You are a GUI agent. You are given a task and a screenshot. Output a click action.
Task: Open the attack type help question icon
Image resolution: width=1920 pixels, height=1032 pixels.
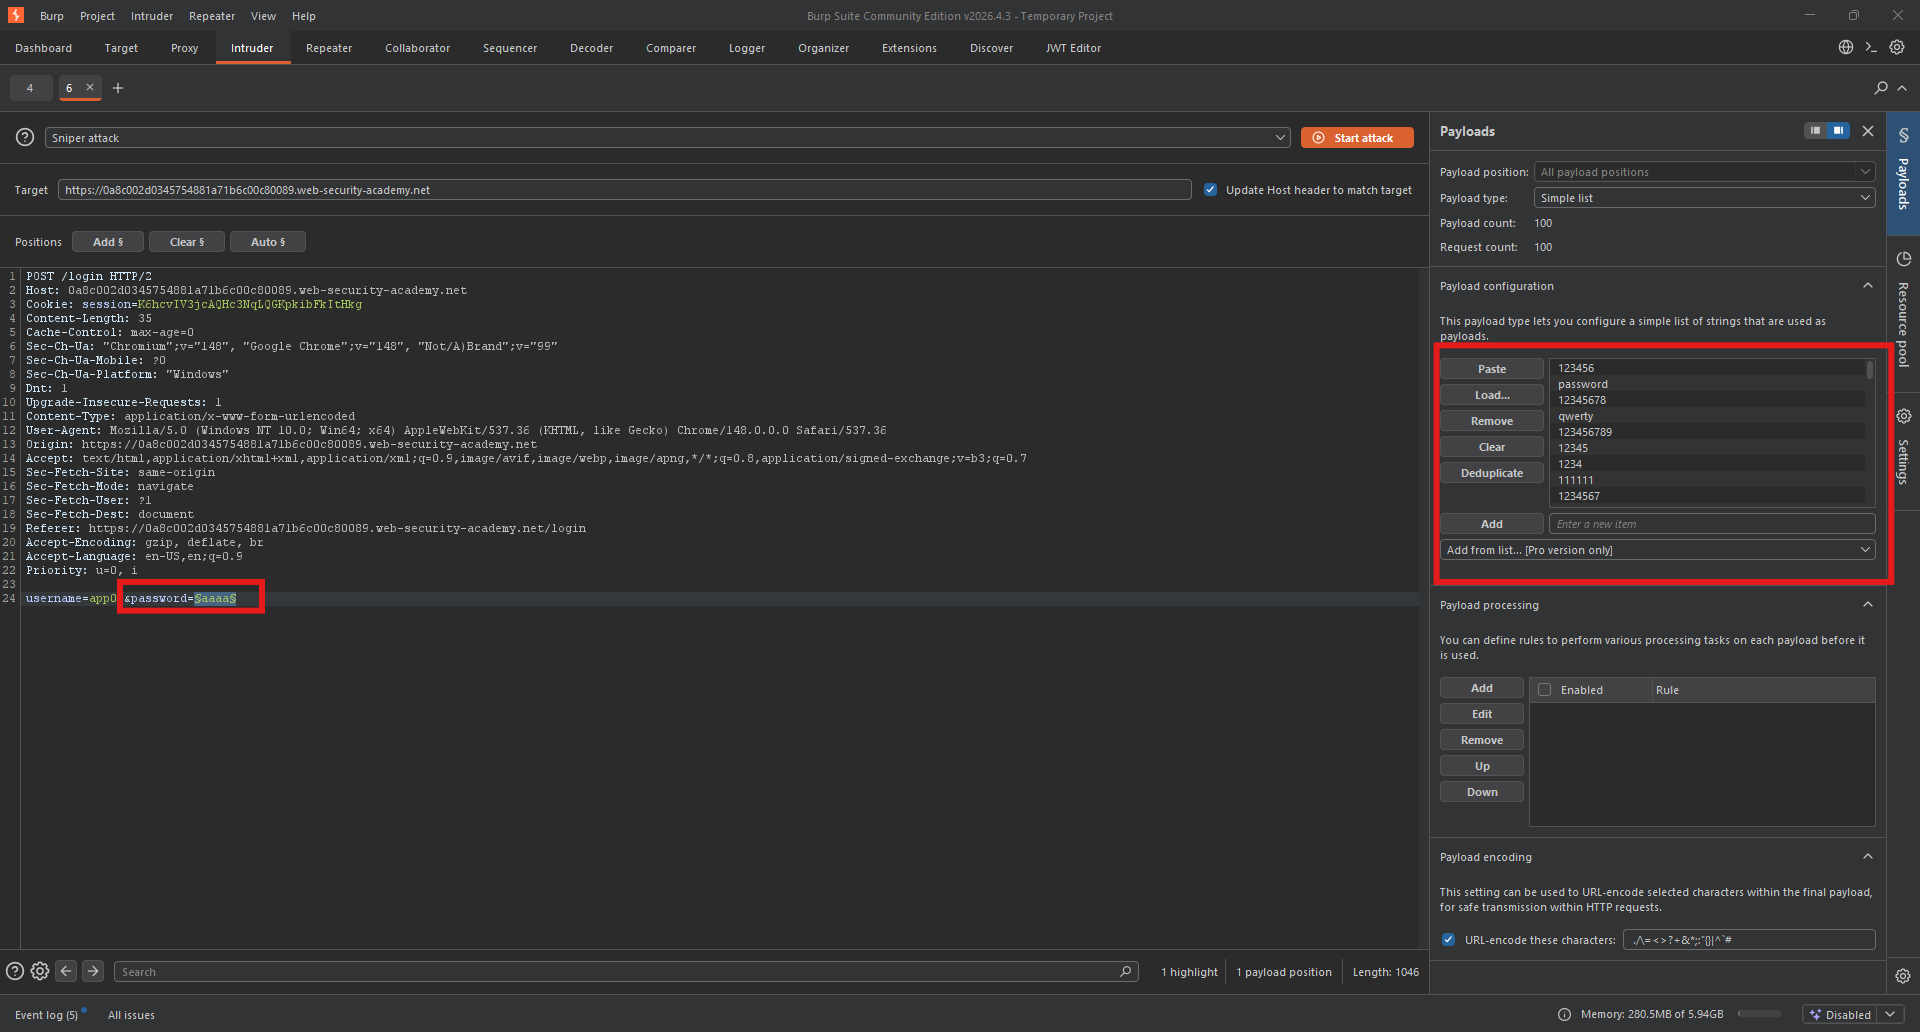(25, 137)
